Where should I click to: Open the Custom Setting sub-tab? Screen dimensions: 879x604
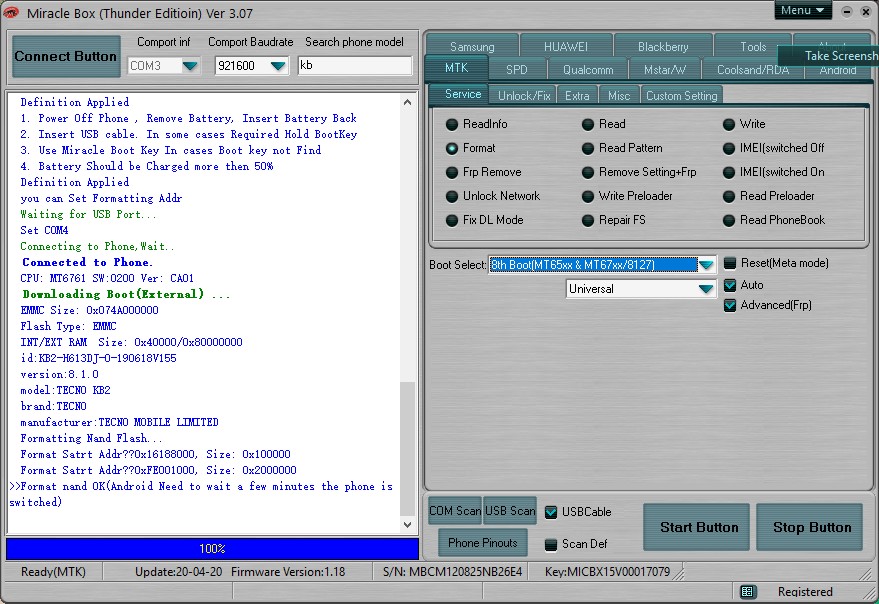tap(681, 96)
